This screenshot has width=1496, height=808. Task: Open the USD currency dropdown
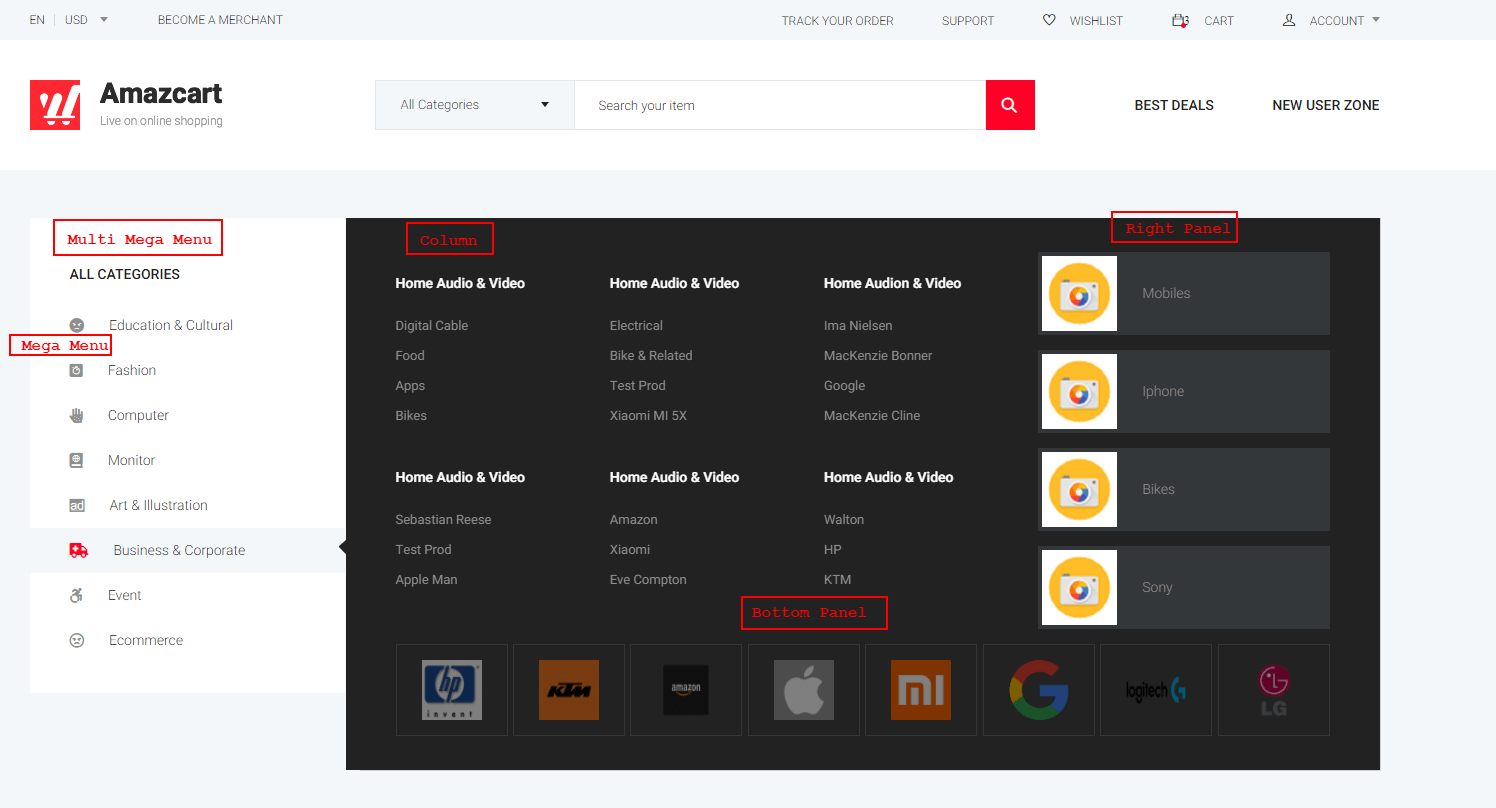tap(86, 20)
